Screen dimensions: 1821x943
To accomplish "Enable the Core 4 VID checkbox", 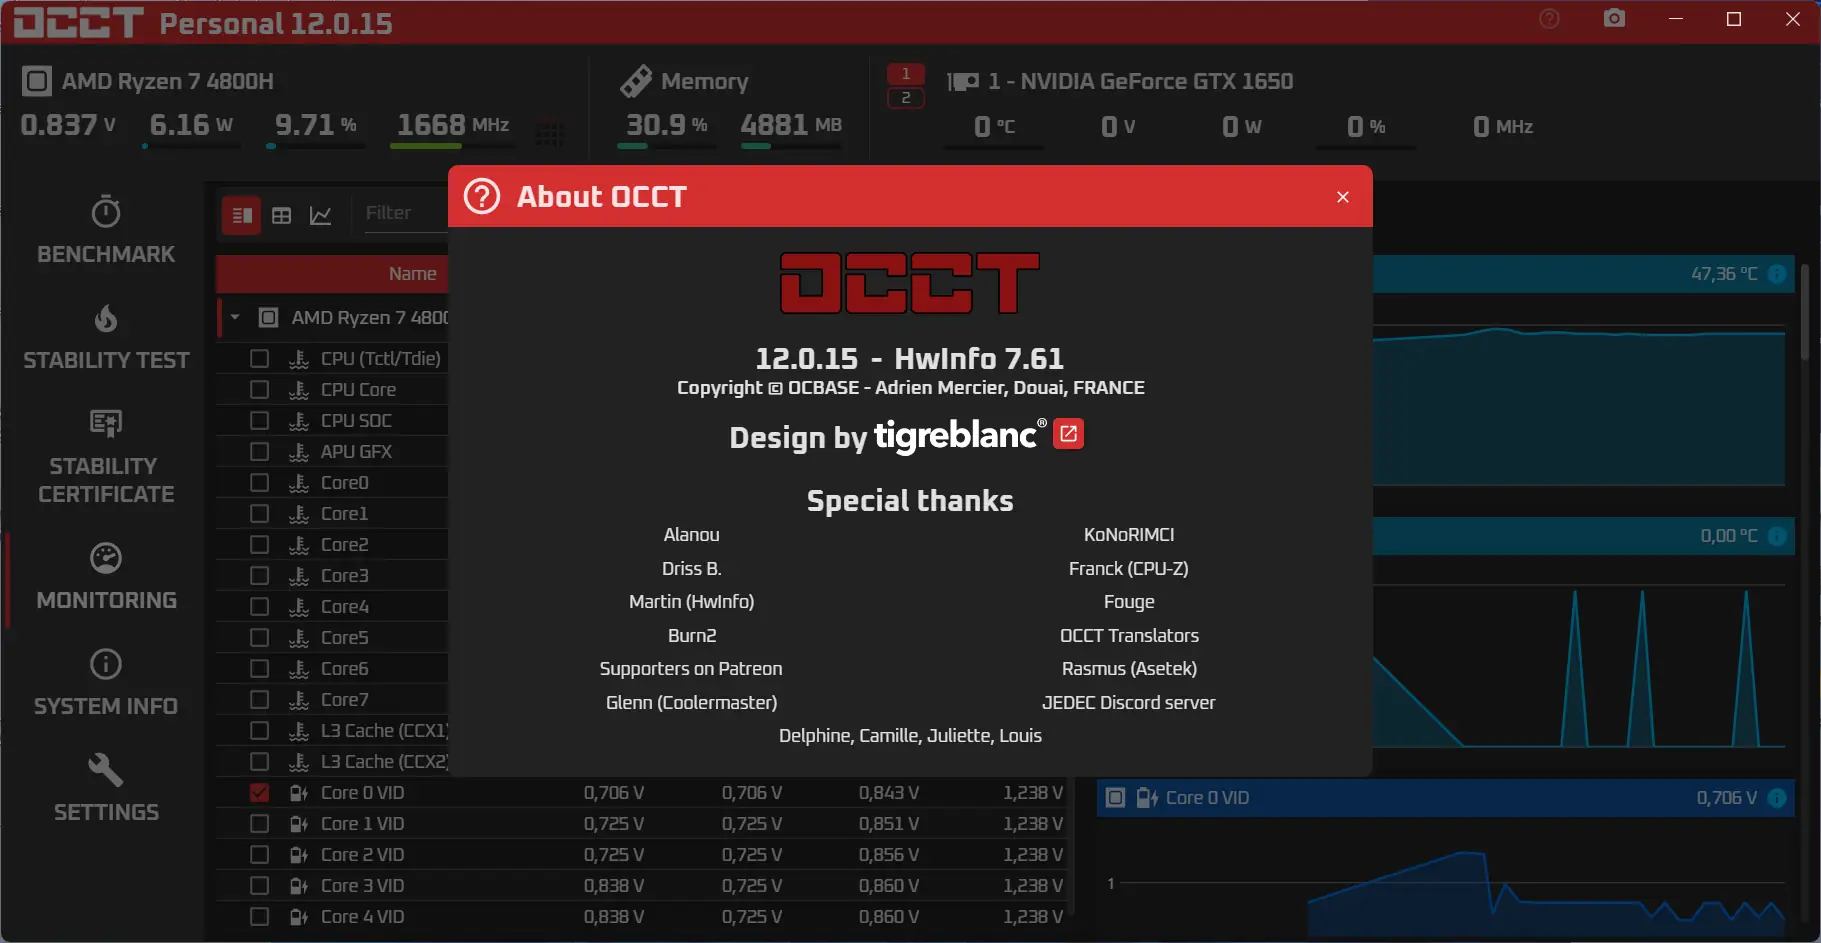I will pos(259,917).
